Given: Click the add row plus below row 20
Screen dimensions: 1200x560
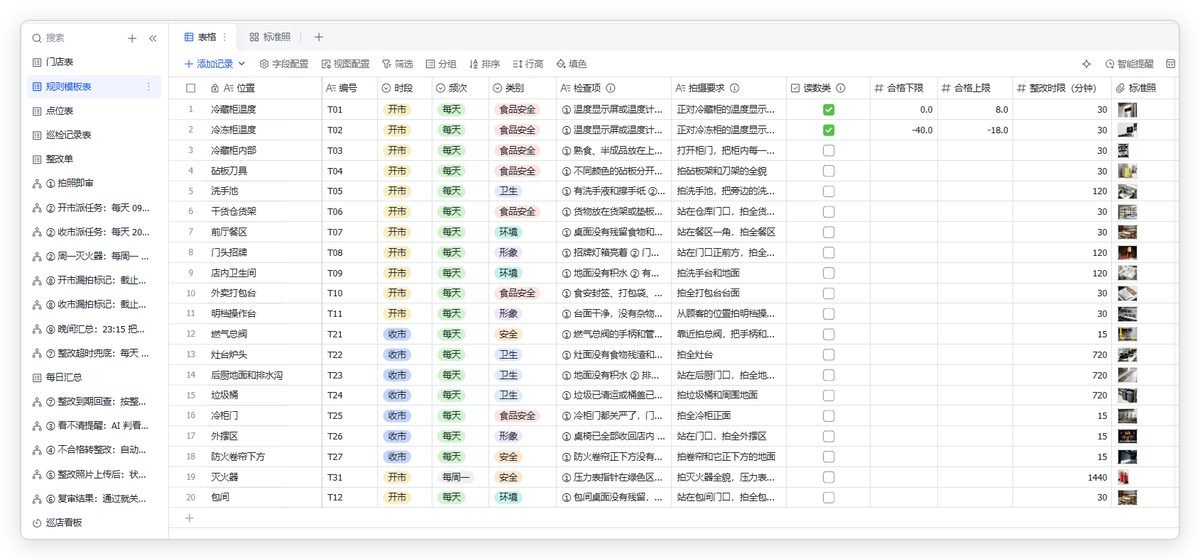Looking at the screenshot, I should tap(190, 517).
